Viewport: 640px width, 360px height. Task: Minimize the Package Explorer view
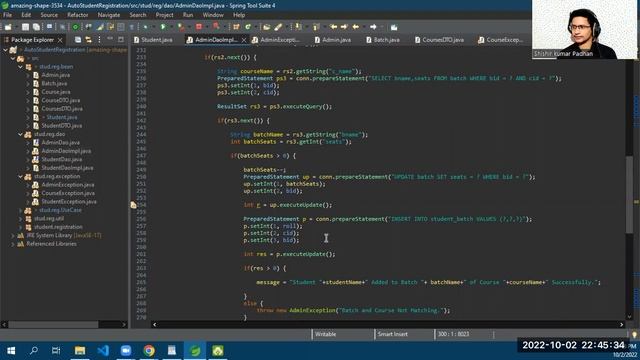tap(110, 39)
